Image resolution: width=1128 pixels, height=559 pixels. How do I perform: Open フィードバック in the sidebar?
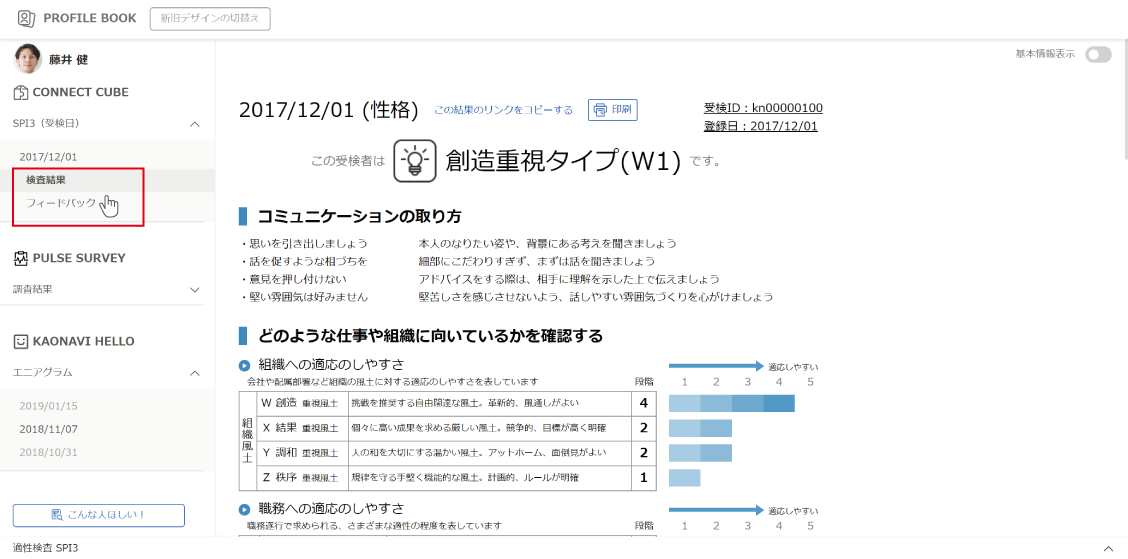click(x=61, y=203)
